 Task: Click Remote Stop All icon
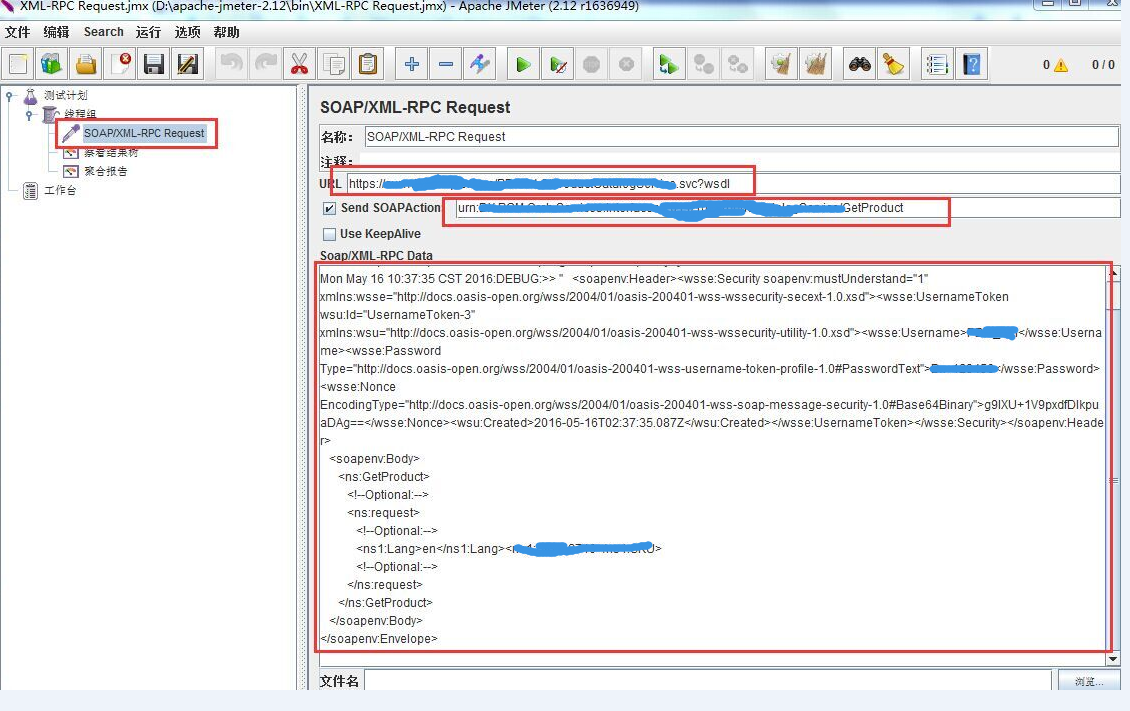[x=703, y=65]
